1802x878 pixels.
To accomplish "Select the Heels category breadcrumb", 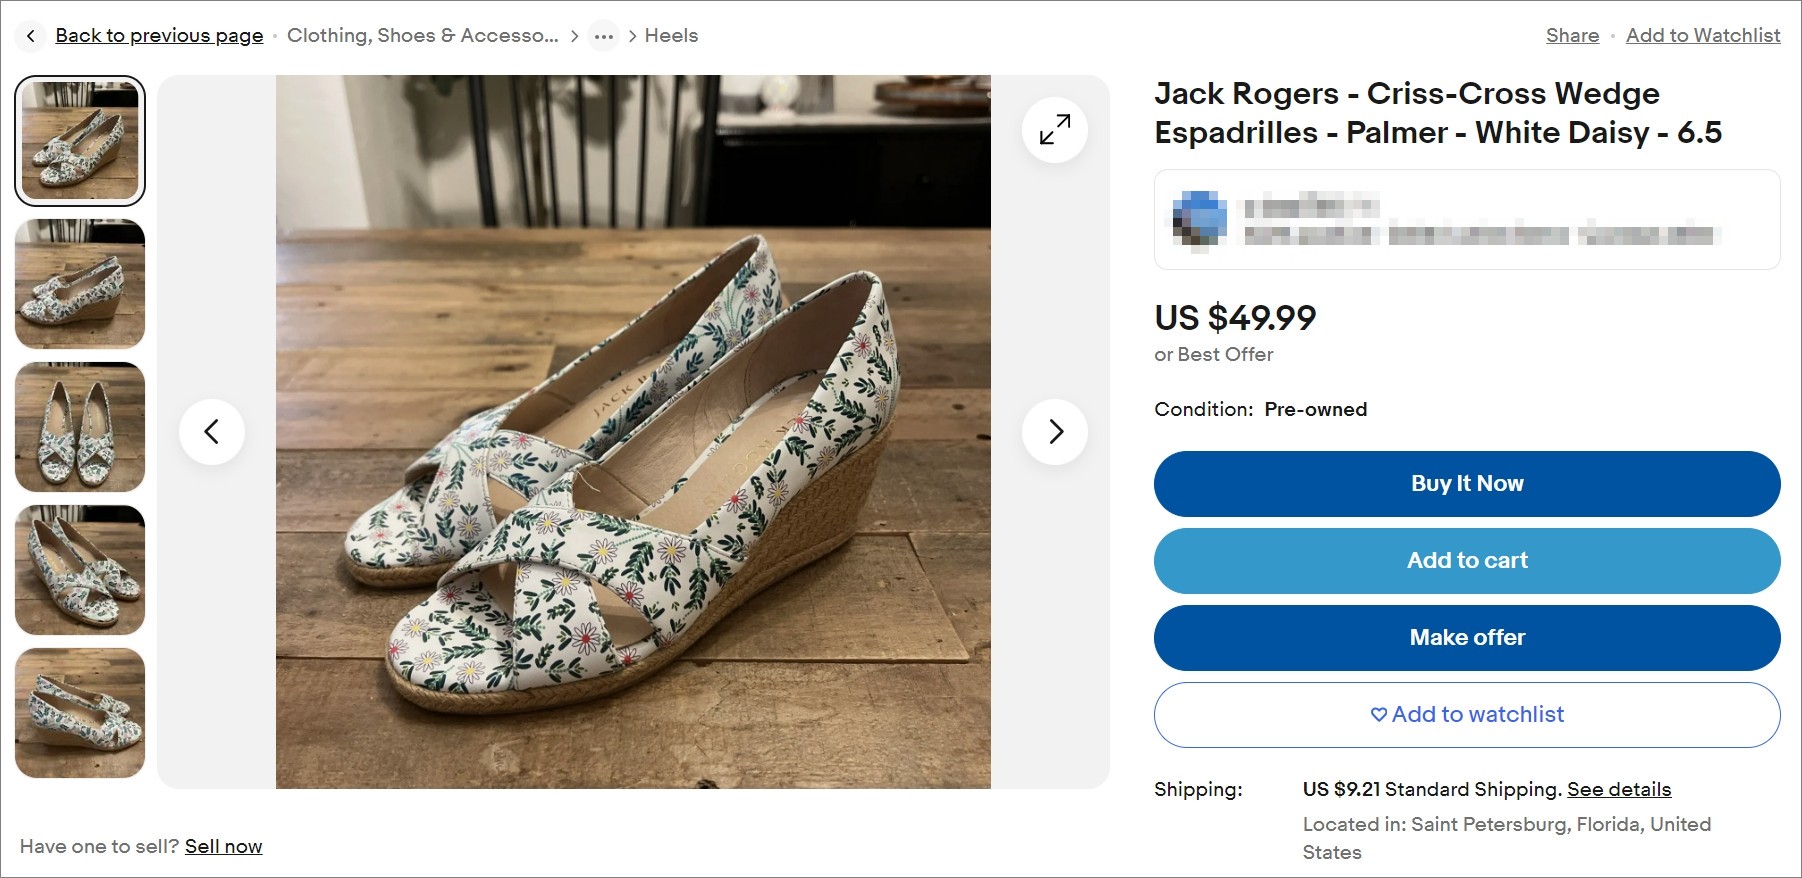I will point(670,35).
